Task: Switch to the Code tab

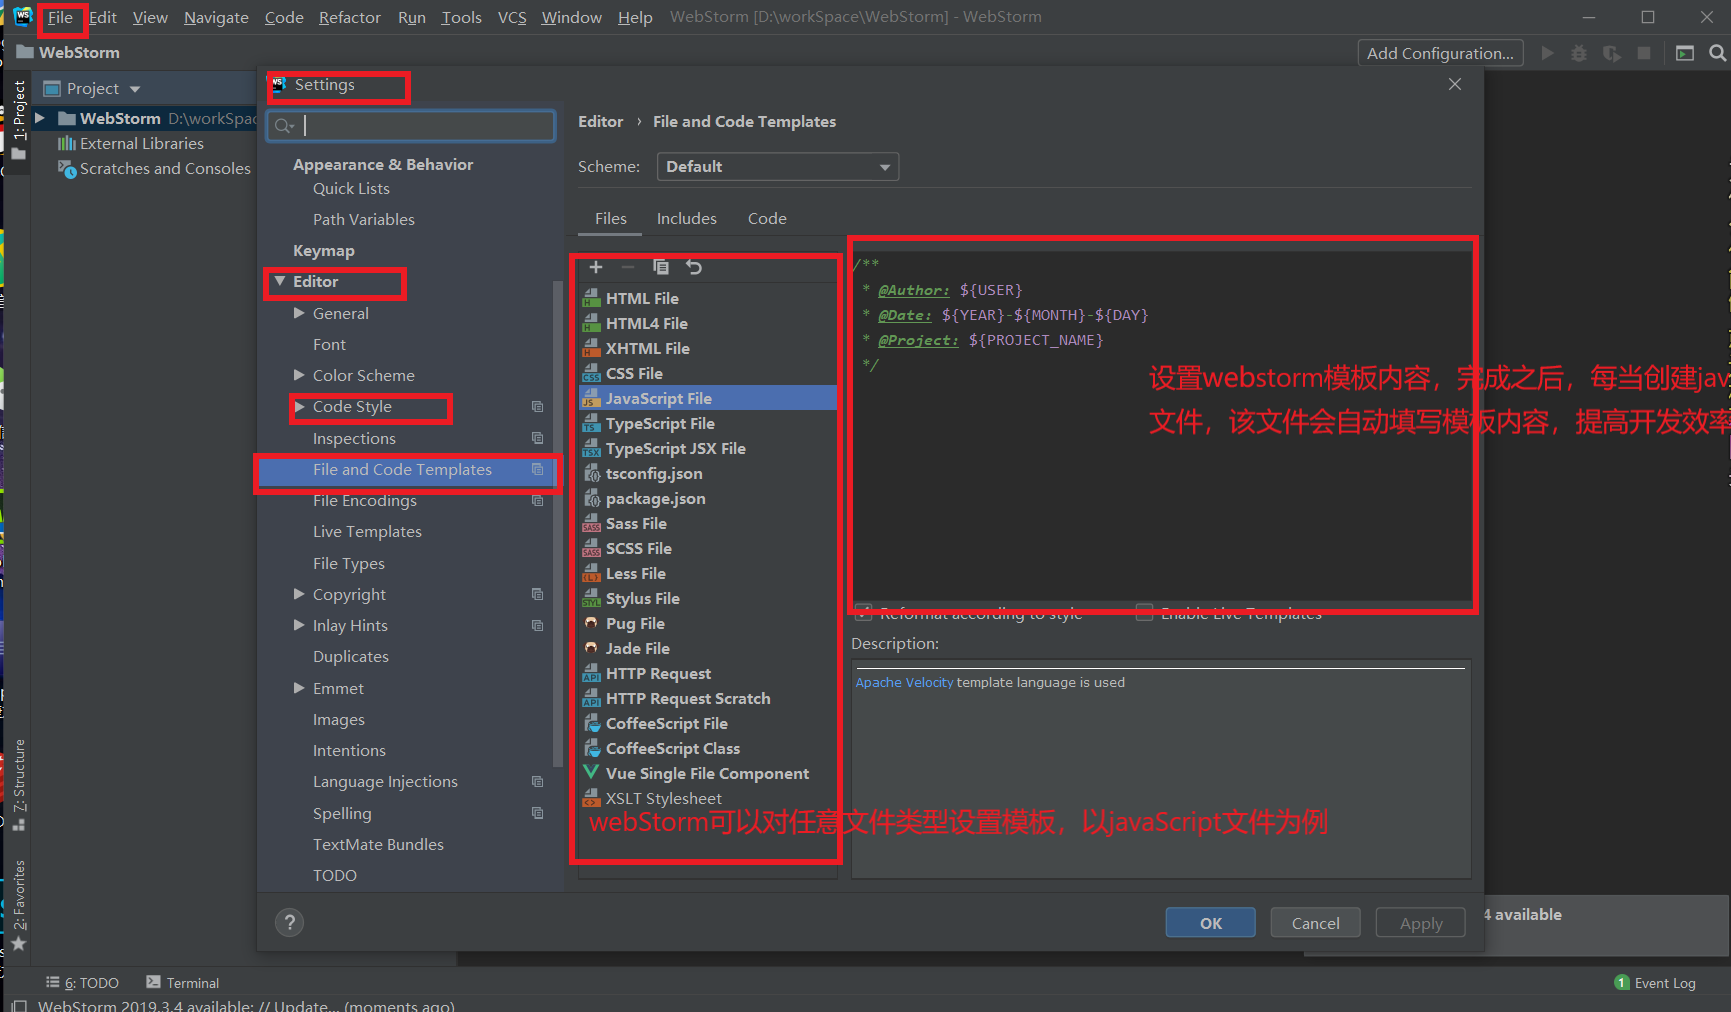Action: pos(767,218)
